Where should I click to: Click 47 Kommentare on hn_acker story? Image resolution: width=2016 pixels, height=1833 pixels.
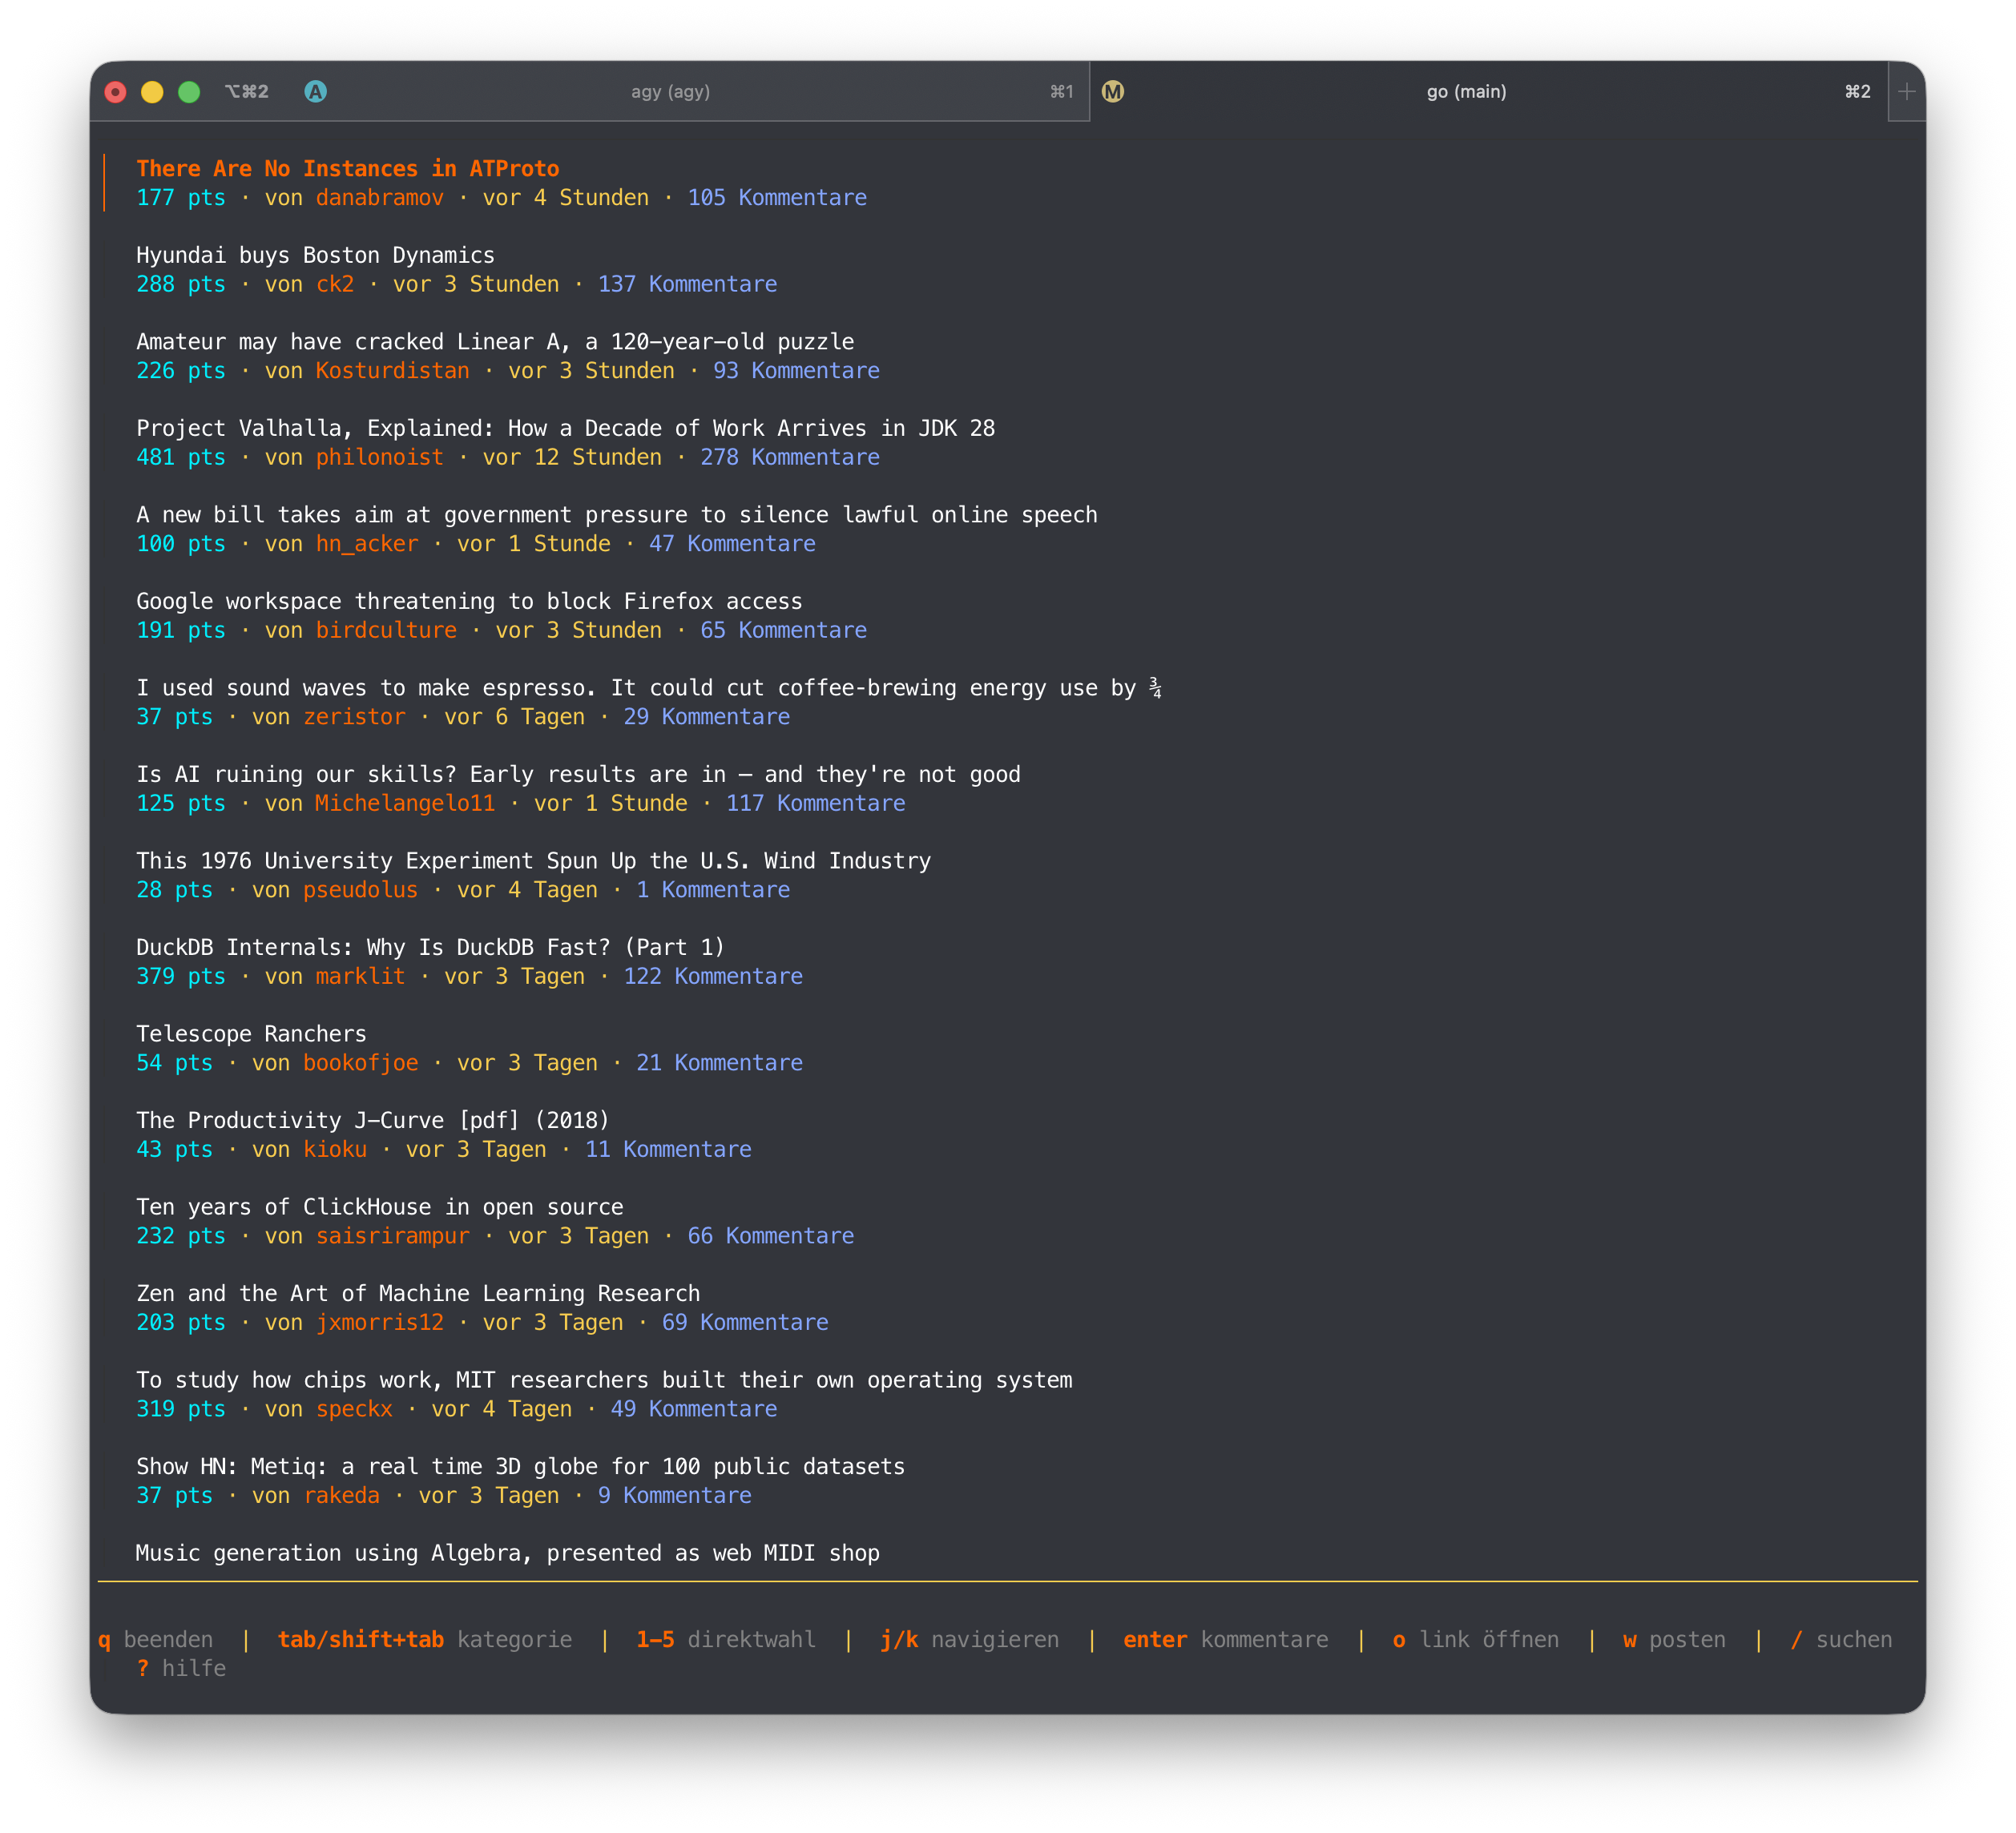732,543
